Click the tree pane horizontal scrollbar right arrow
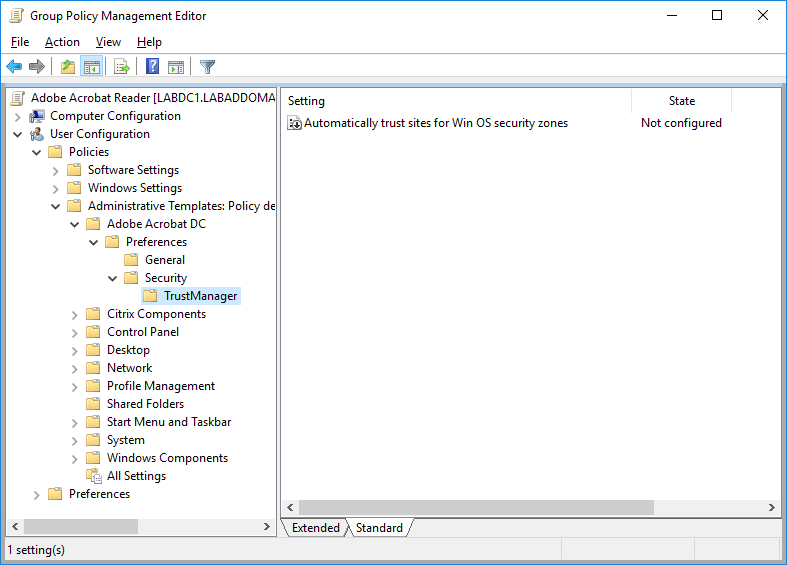 (267, 527)
